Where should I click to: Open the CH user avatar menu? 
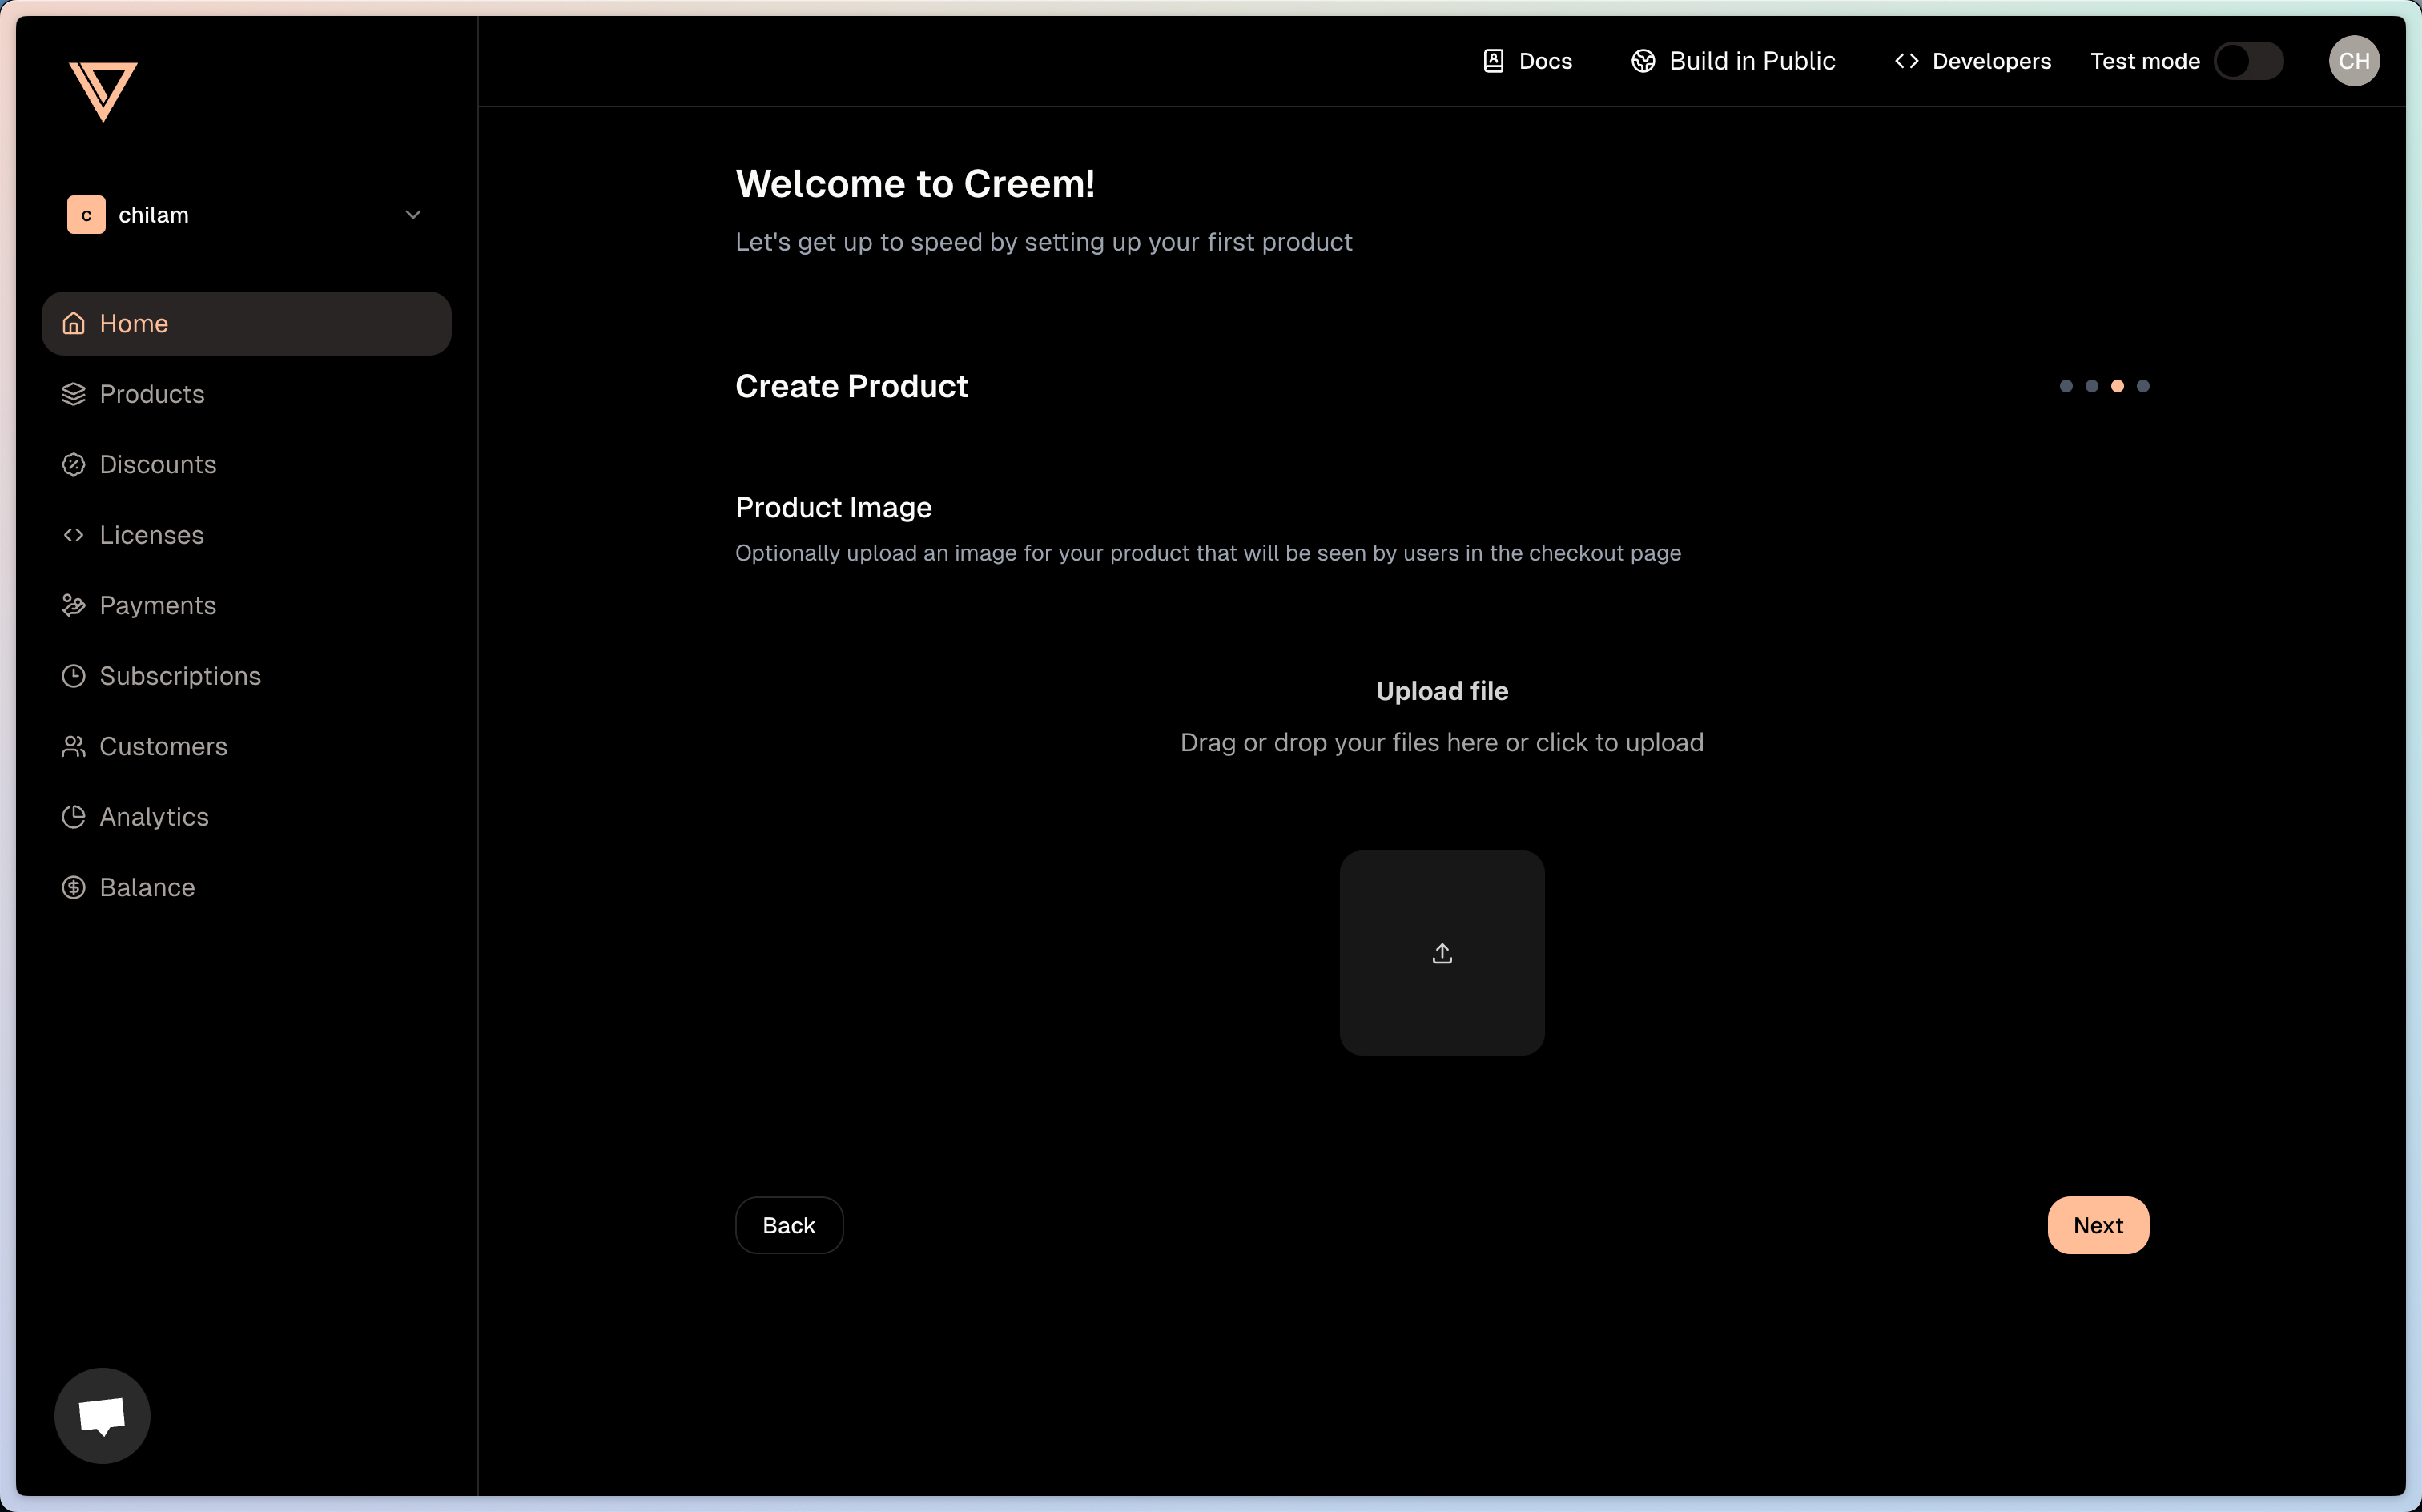(x=2353, y=61)
